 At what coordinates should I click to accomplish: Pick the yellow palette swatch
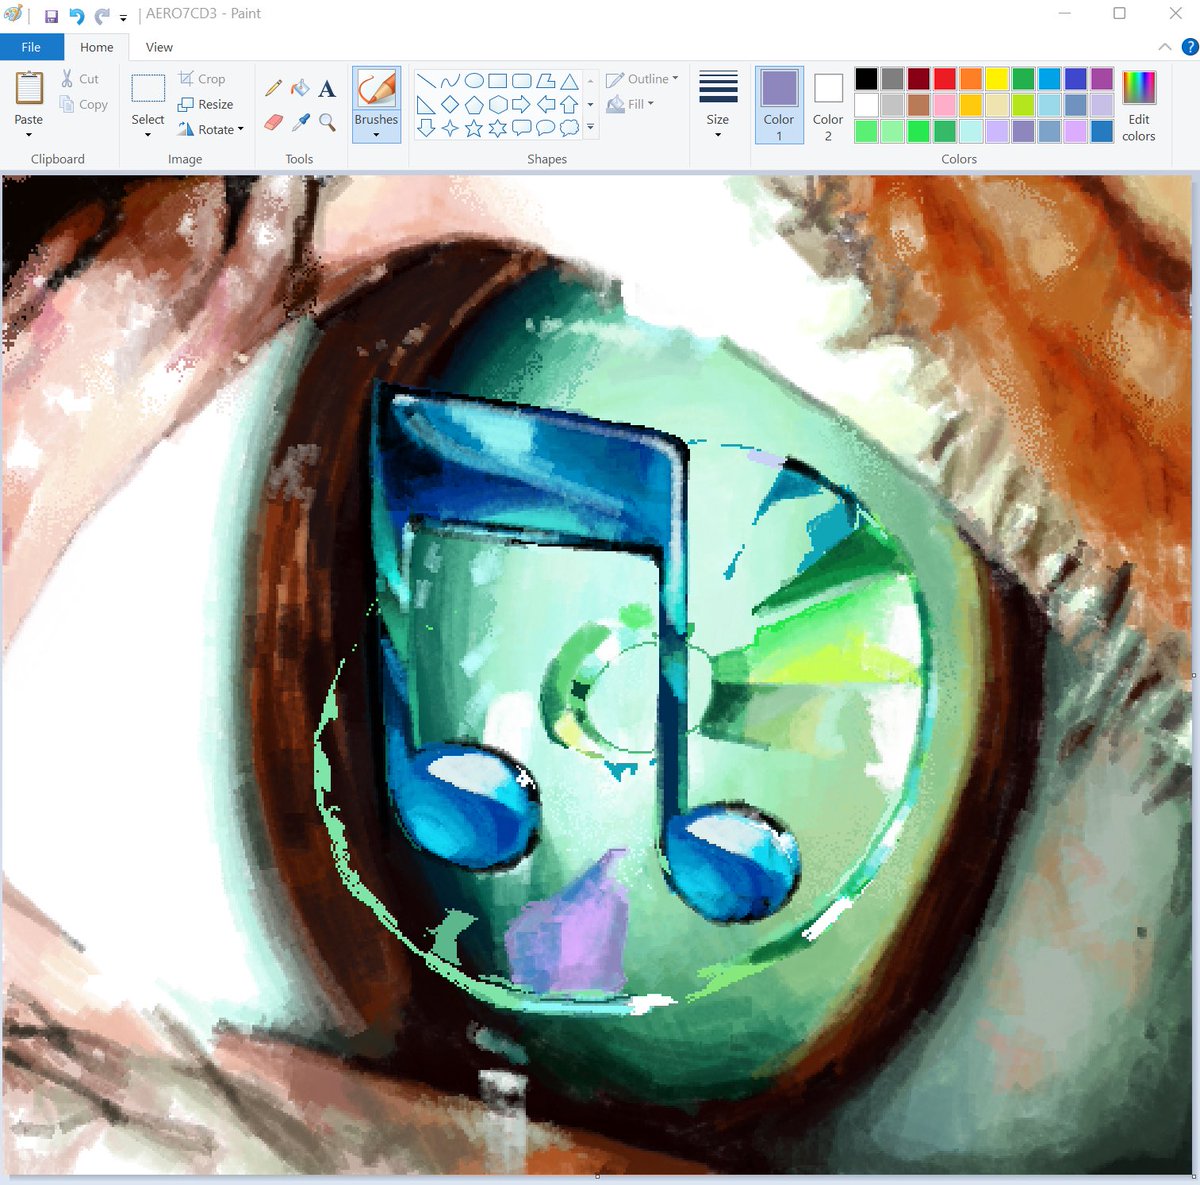(x=997, y=79)
